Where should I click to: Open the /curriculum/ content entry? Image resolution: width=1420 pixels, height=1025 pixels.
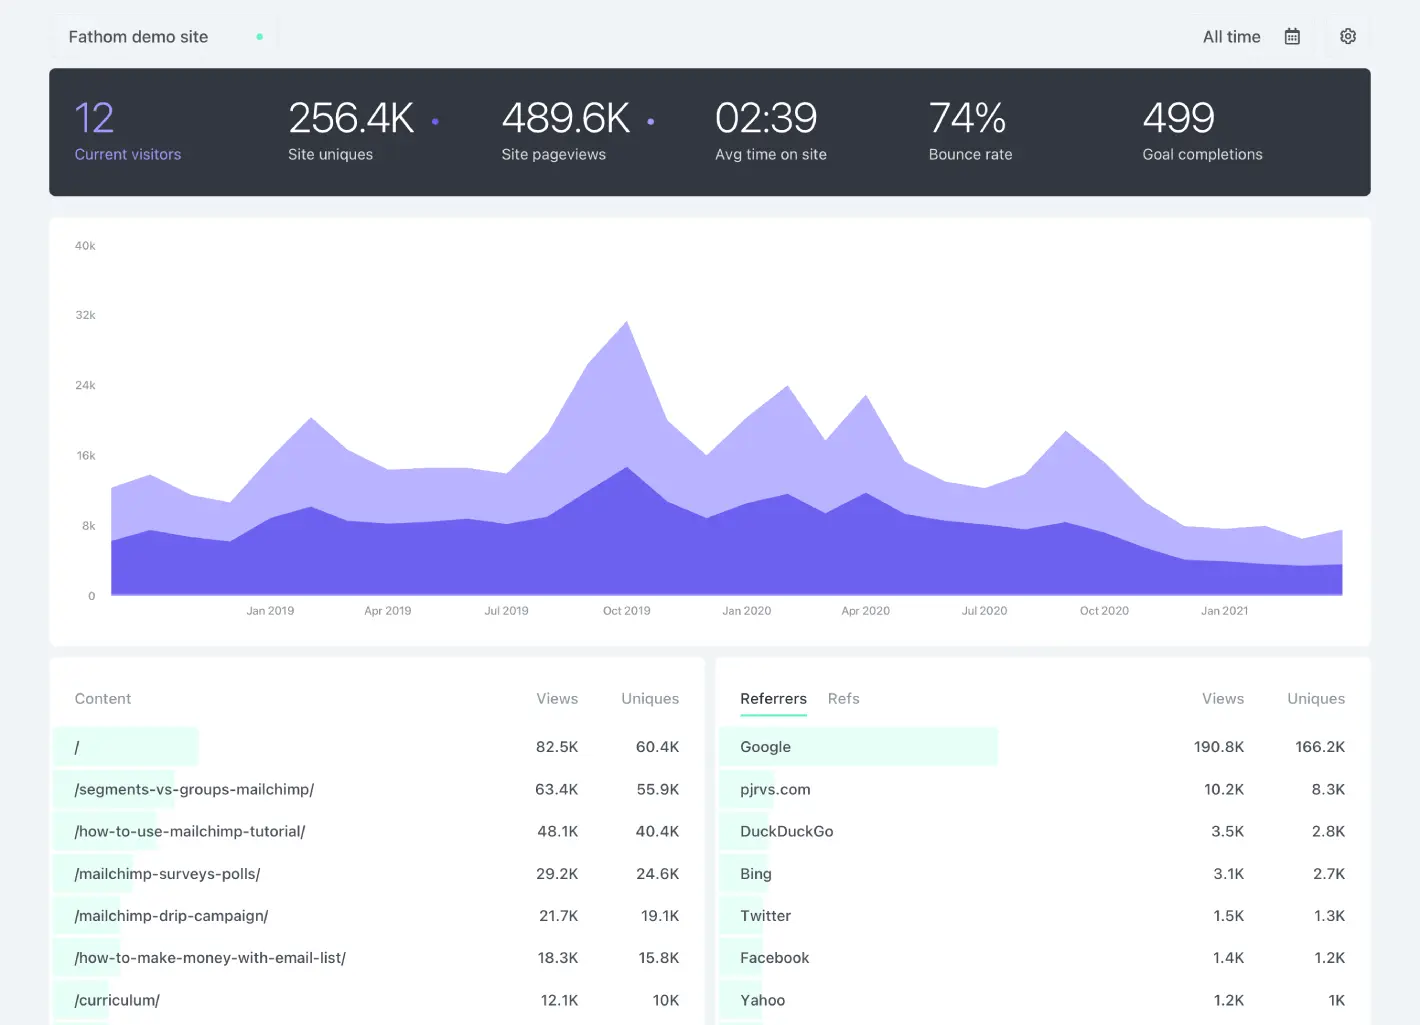coord(116,1000)
